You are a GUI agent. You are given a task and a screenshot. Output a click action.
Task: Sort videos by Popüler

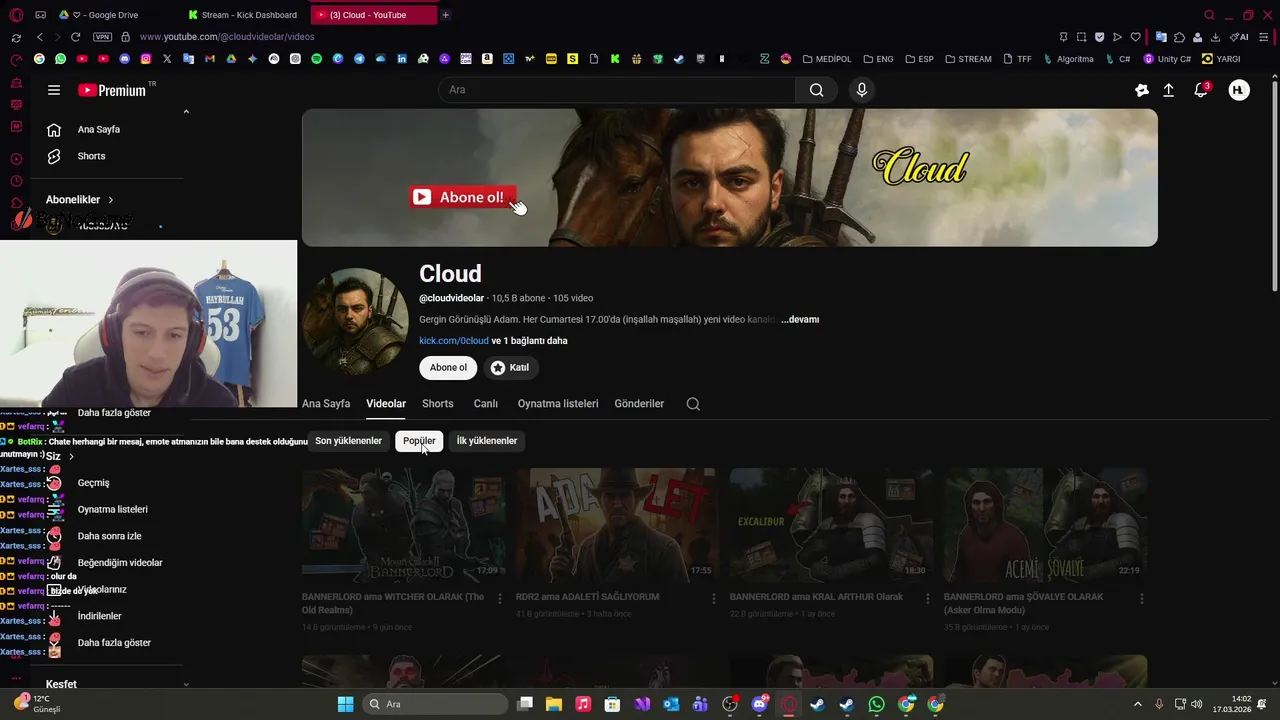[419, 441]
